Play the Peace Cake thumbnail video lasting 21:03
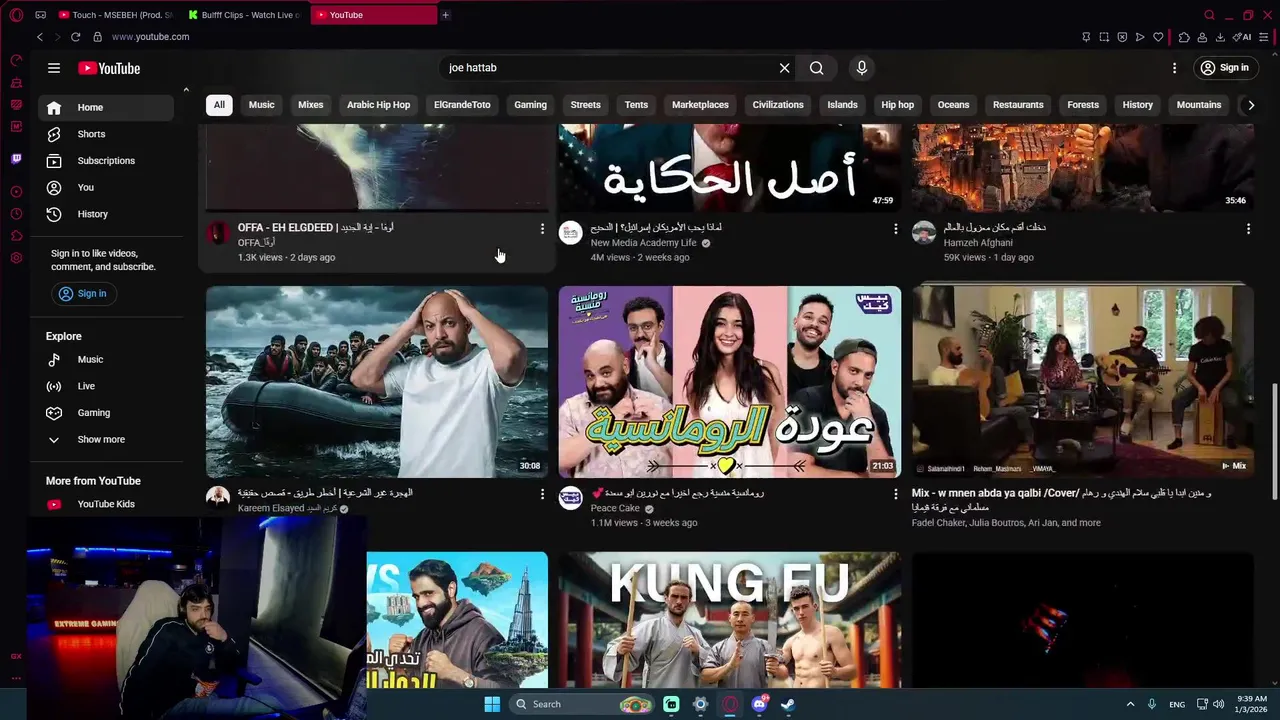The image size is (1280, 720). coord(730,382)
